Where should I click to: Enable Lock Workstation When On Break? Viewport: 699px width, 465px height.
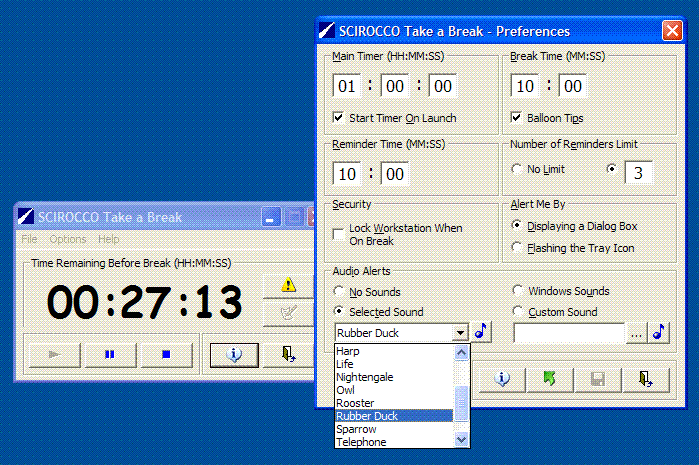tap(338, 234)
